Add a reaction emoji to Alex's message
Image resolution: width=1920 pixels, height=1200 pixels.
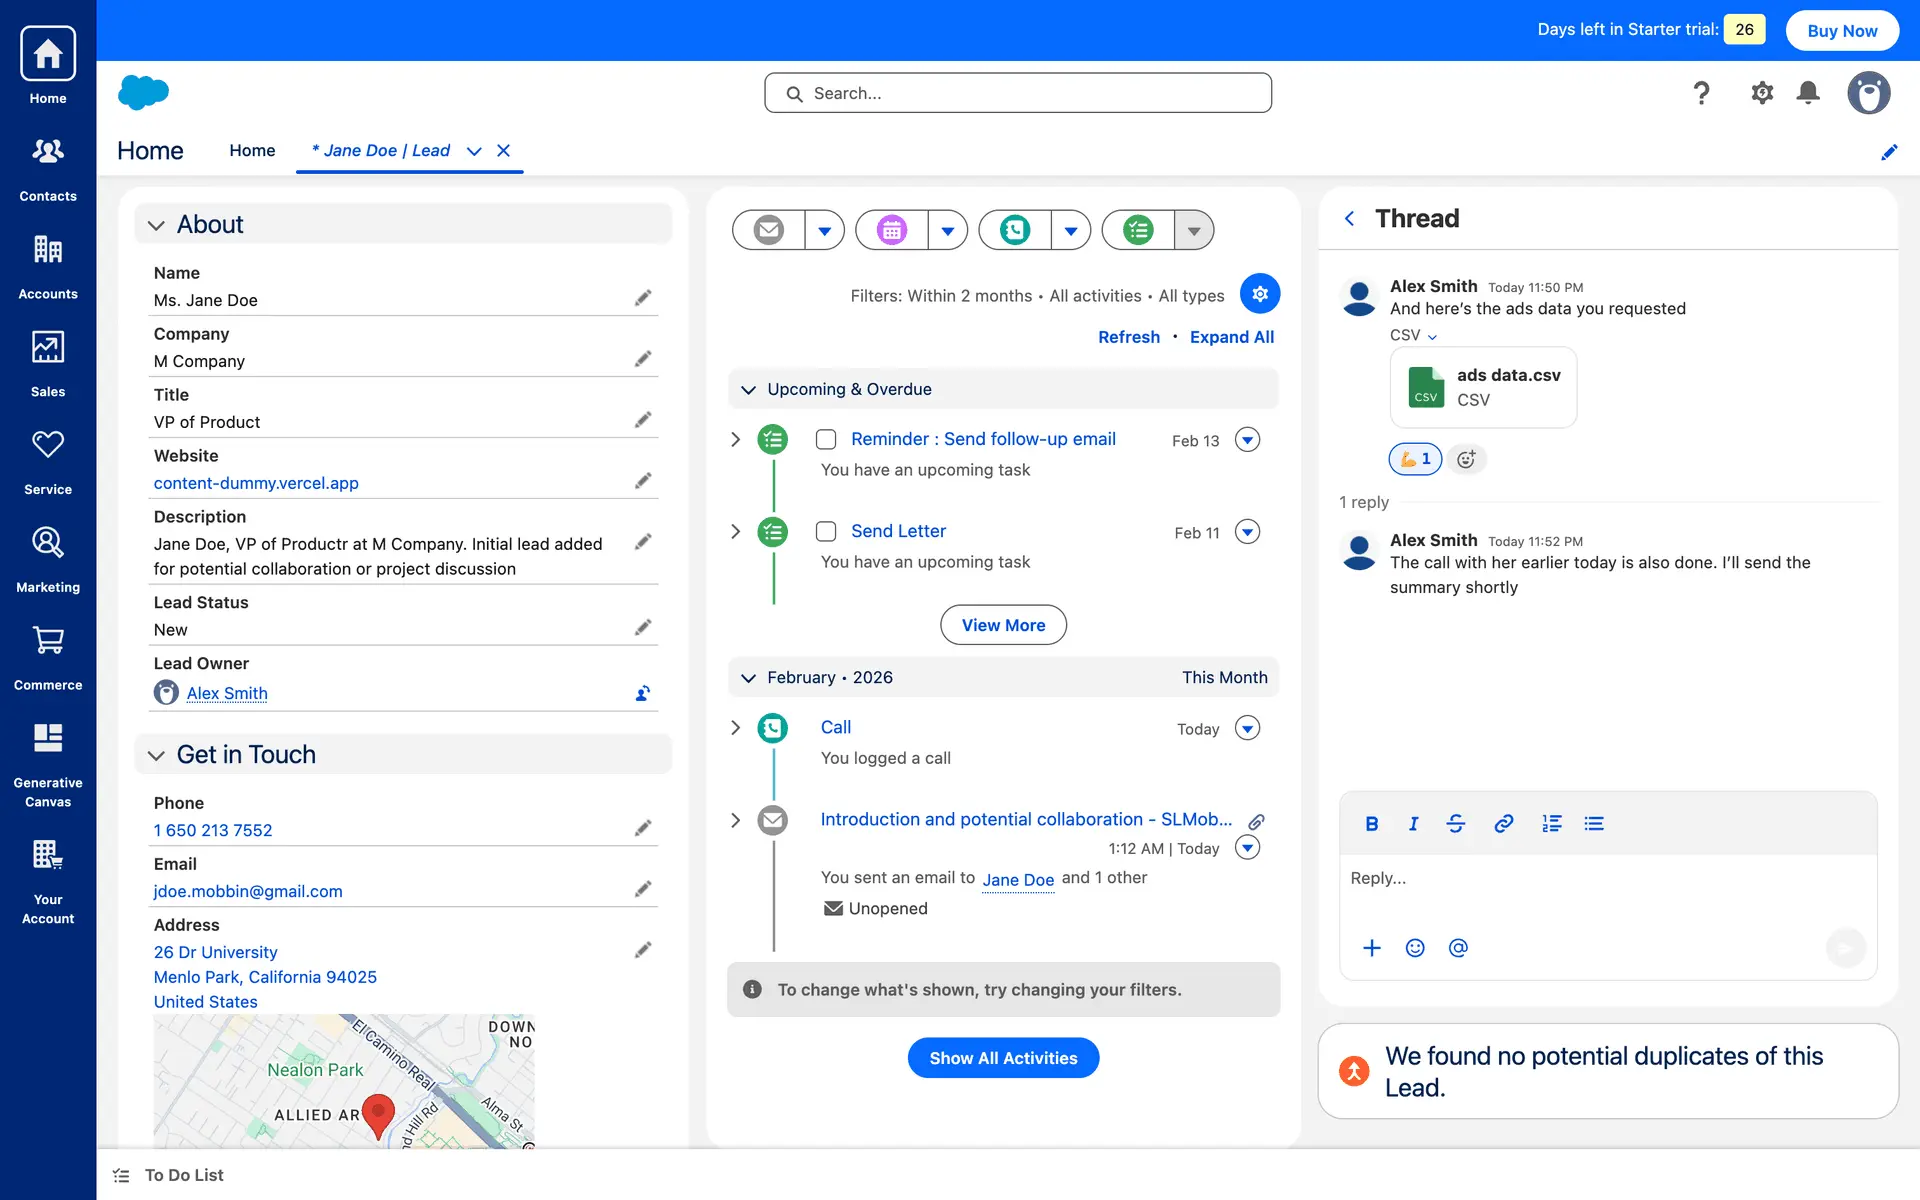[1466, 459]
